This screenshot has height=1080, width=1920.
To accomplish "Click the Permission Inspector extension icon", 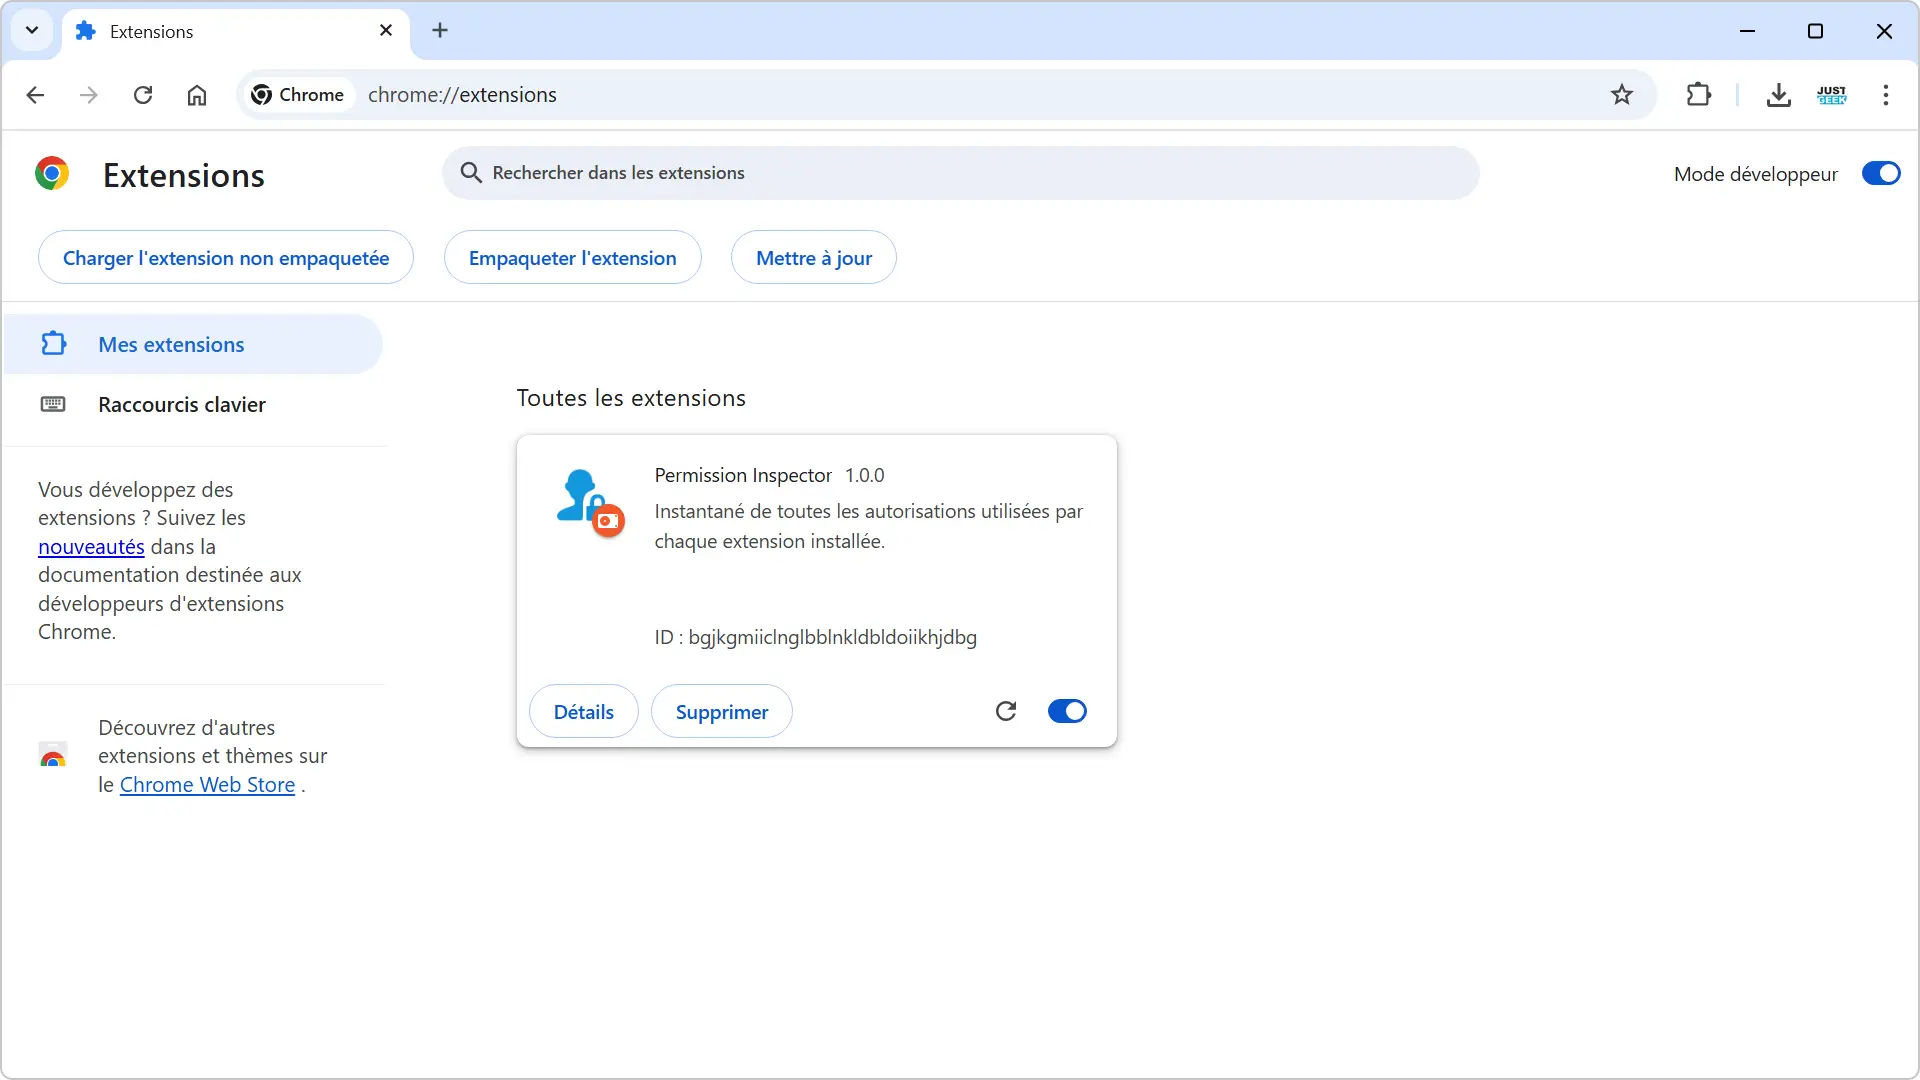I will tap(590, 502).
